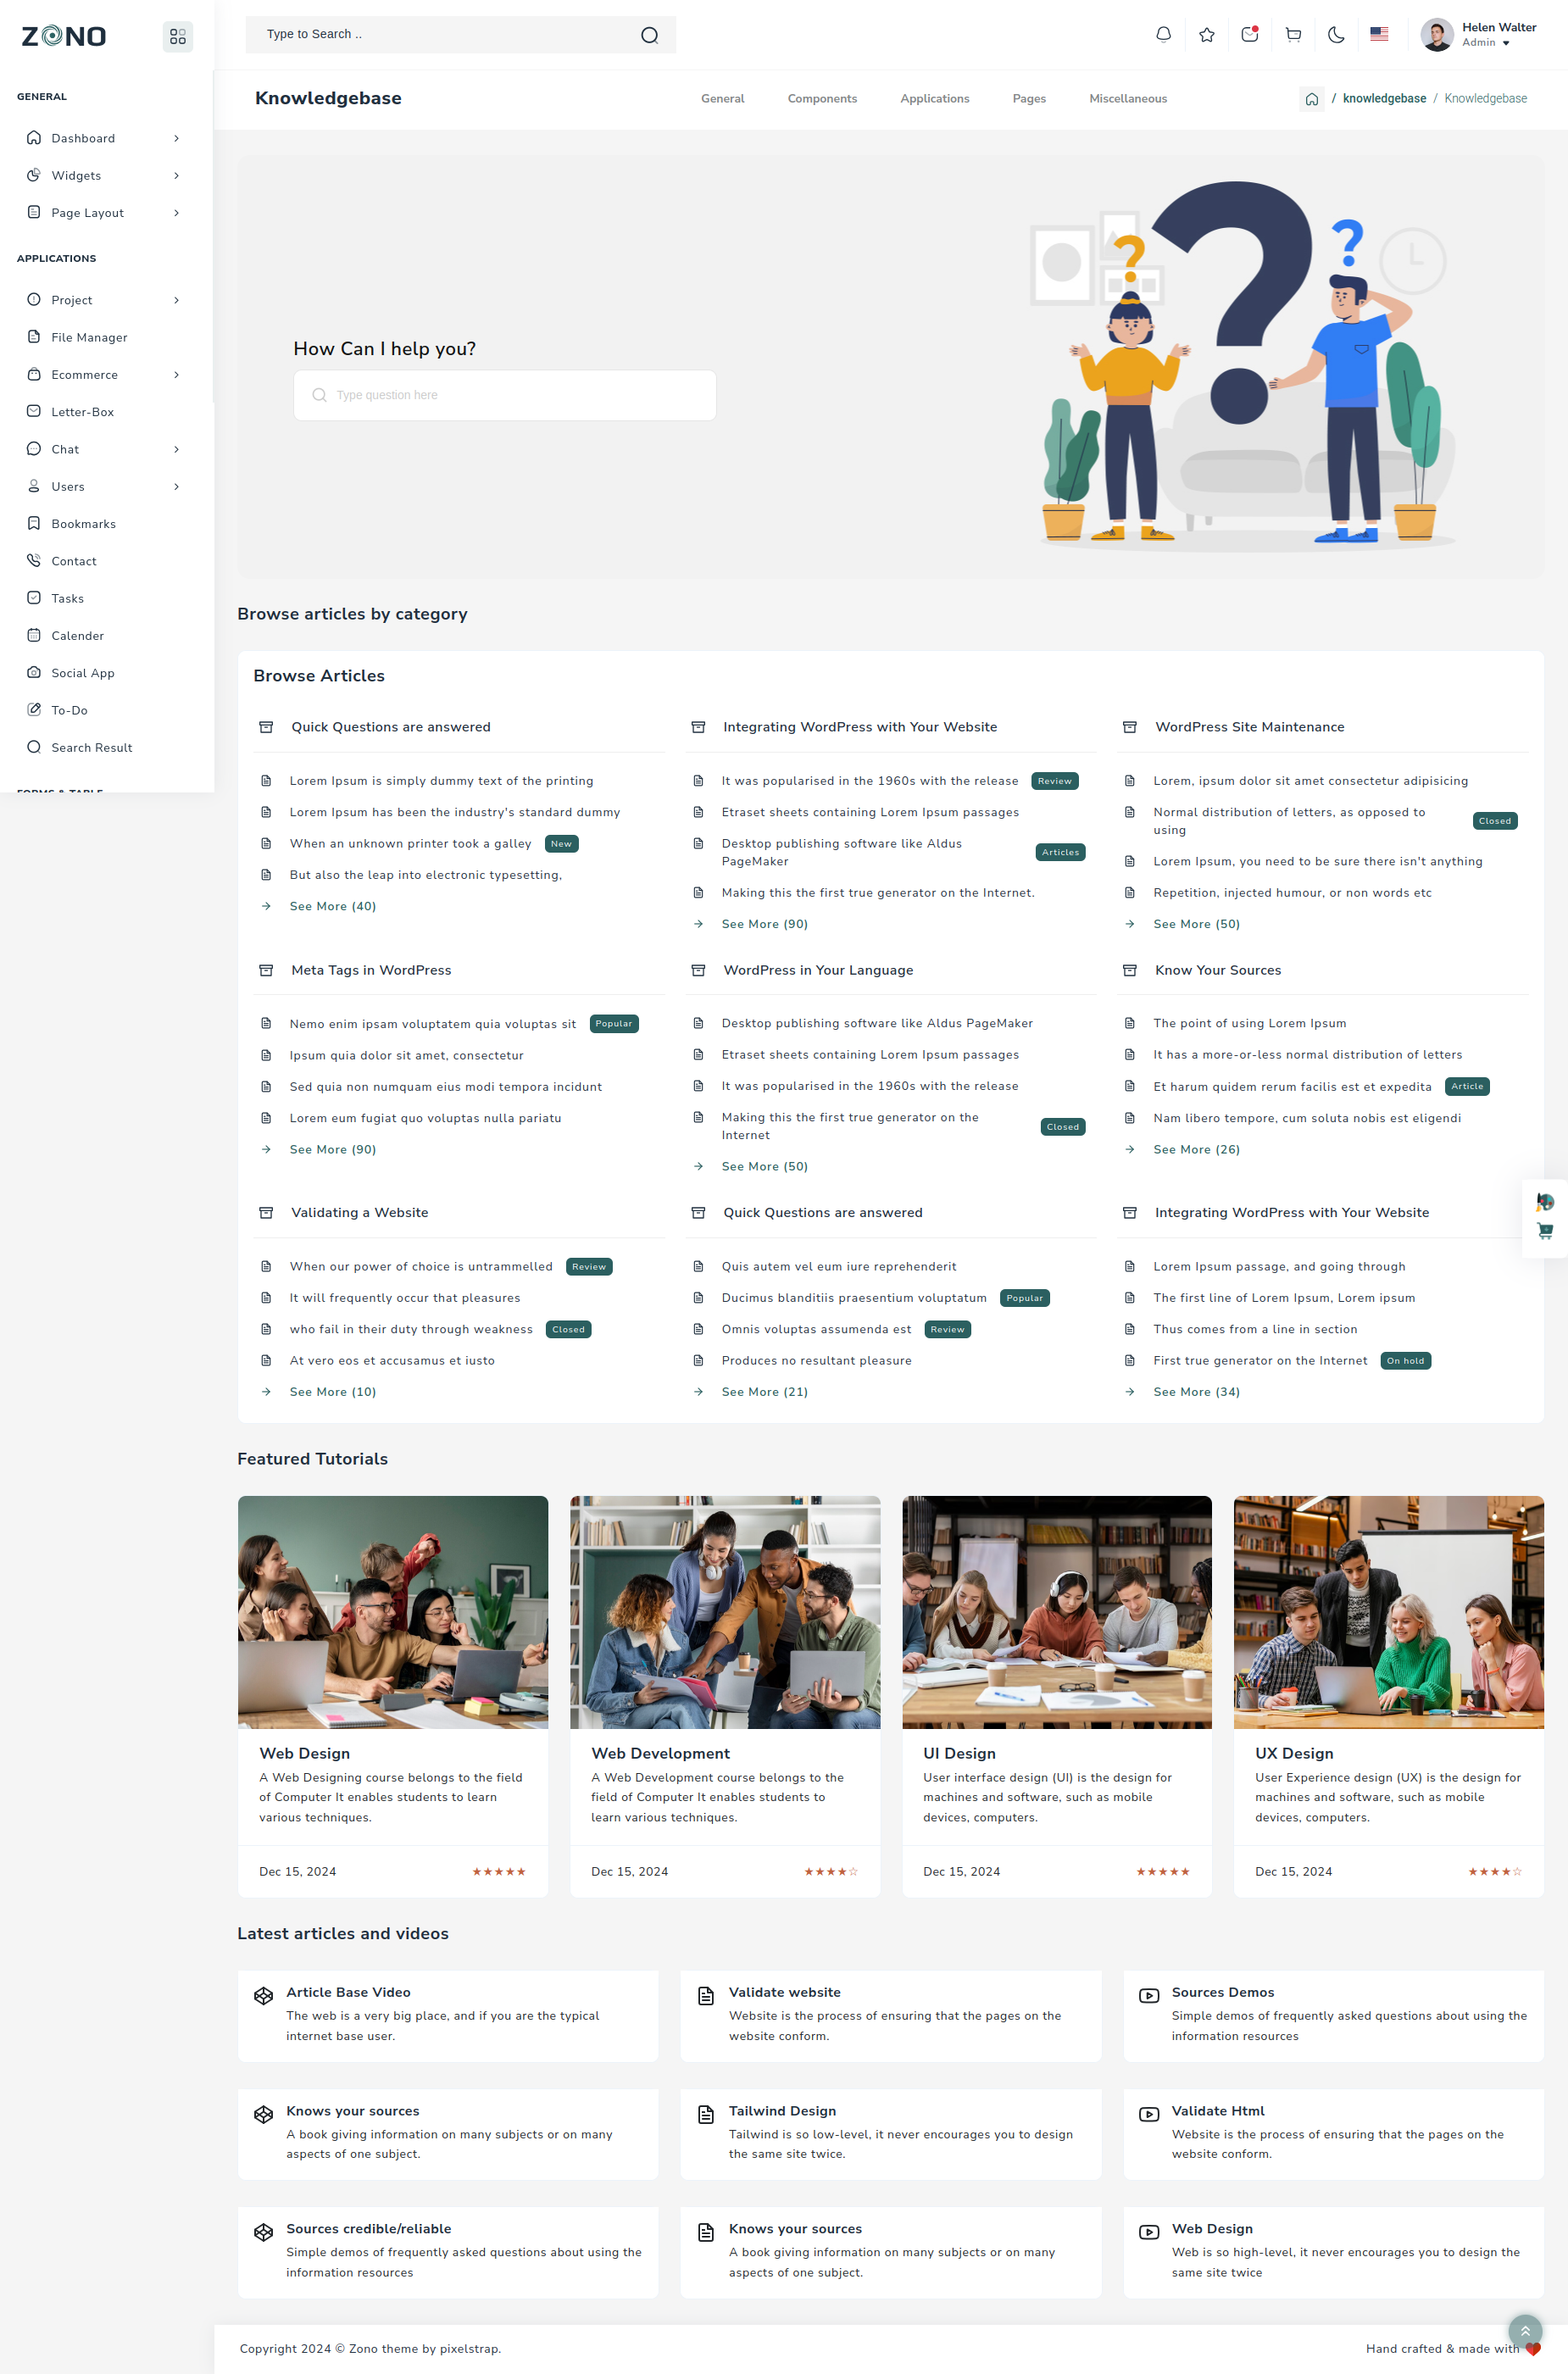
Task: Toggle dark mode with moon icon
Action: [x=1336, y=35]
